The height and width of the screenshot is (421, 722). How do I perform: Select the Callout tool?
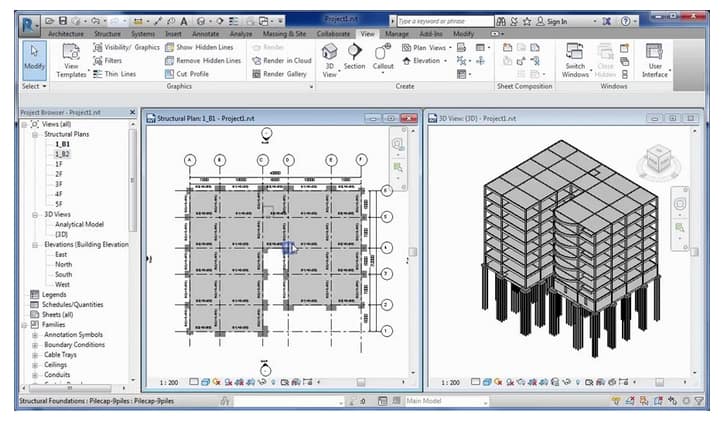pos(383,58)
